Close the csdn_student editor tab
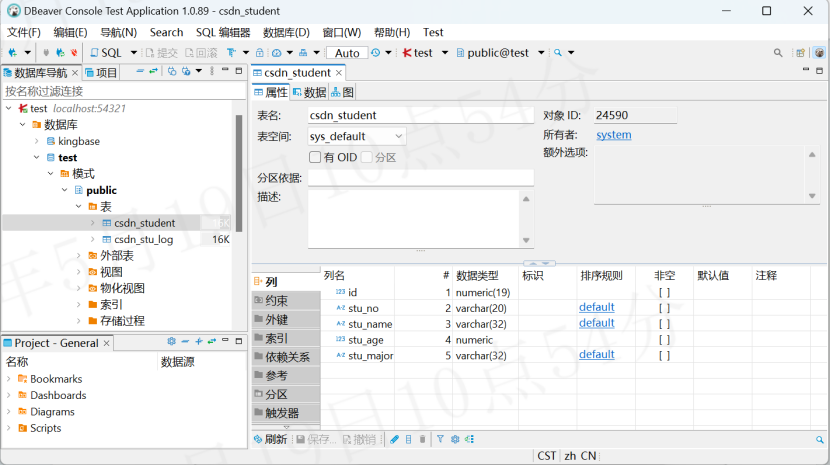 coord(339,73)
